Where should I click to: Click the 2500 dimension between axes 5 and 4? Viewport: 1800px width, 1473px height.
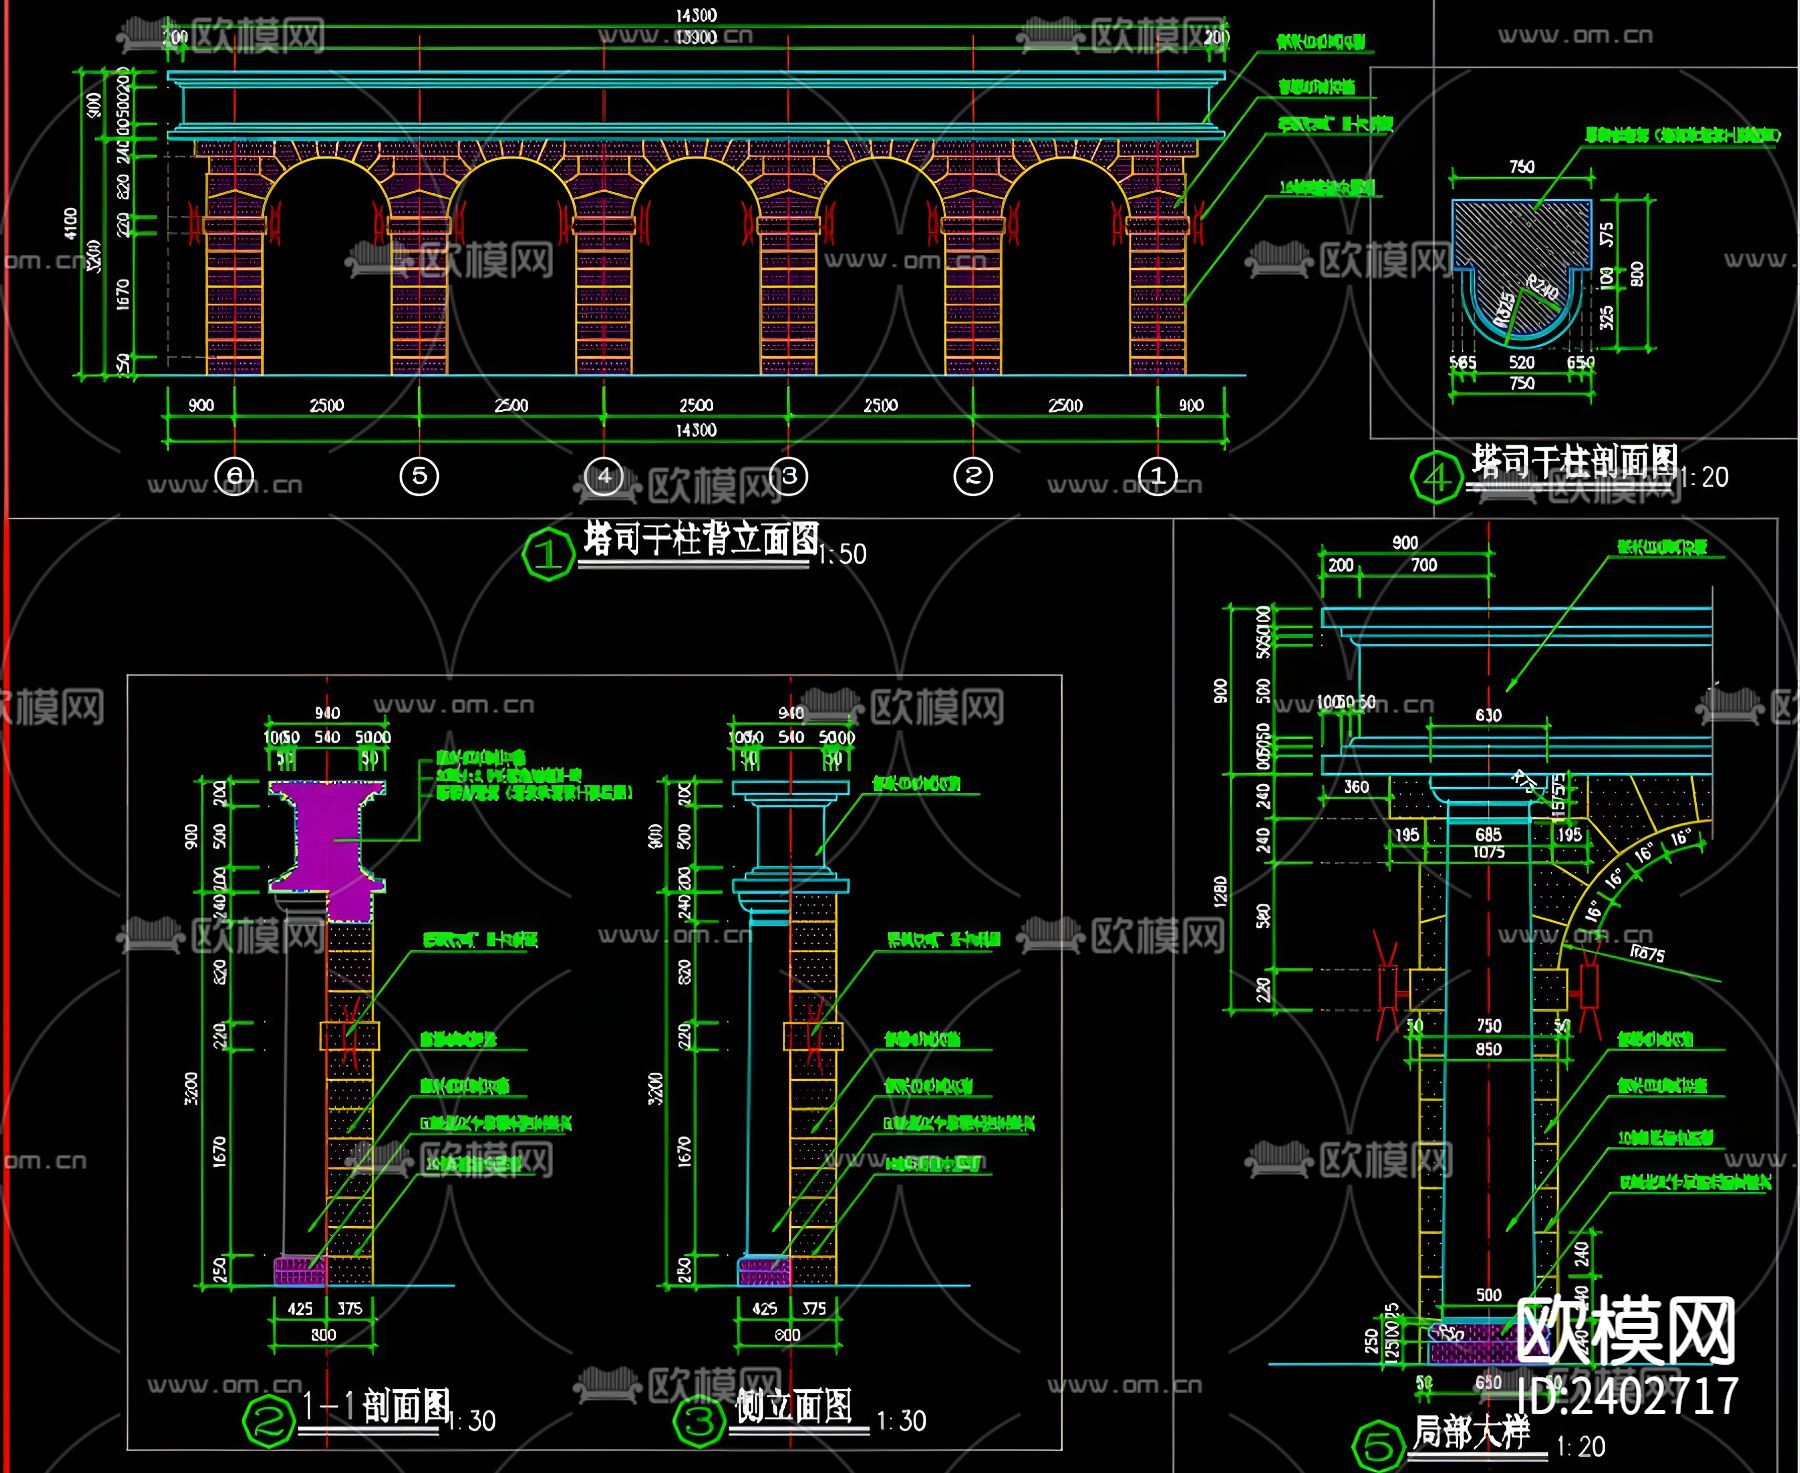pos(511,405)
